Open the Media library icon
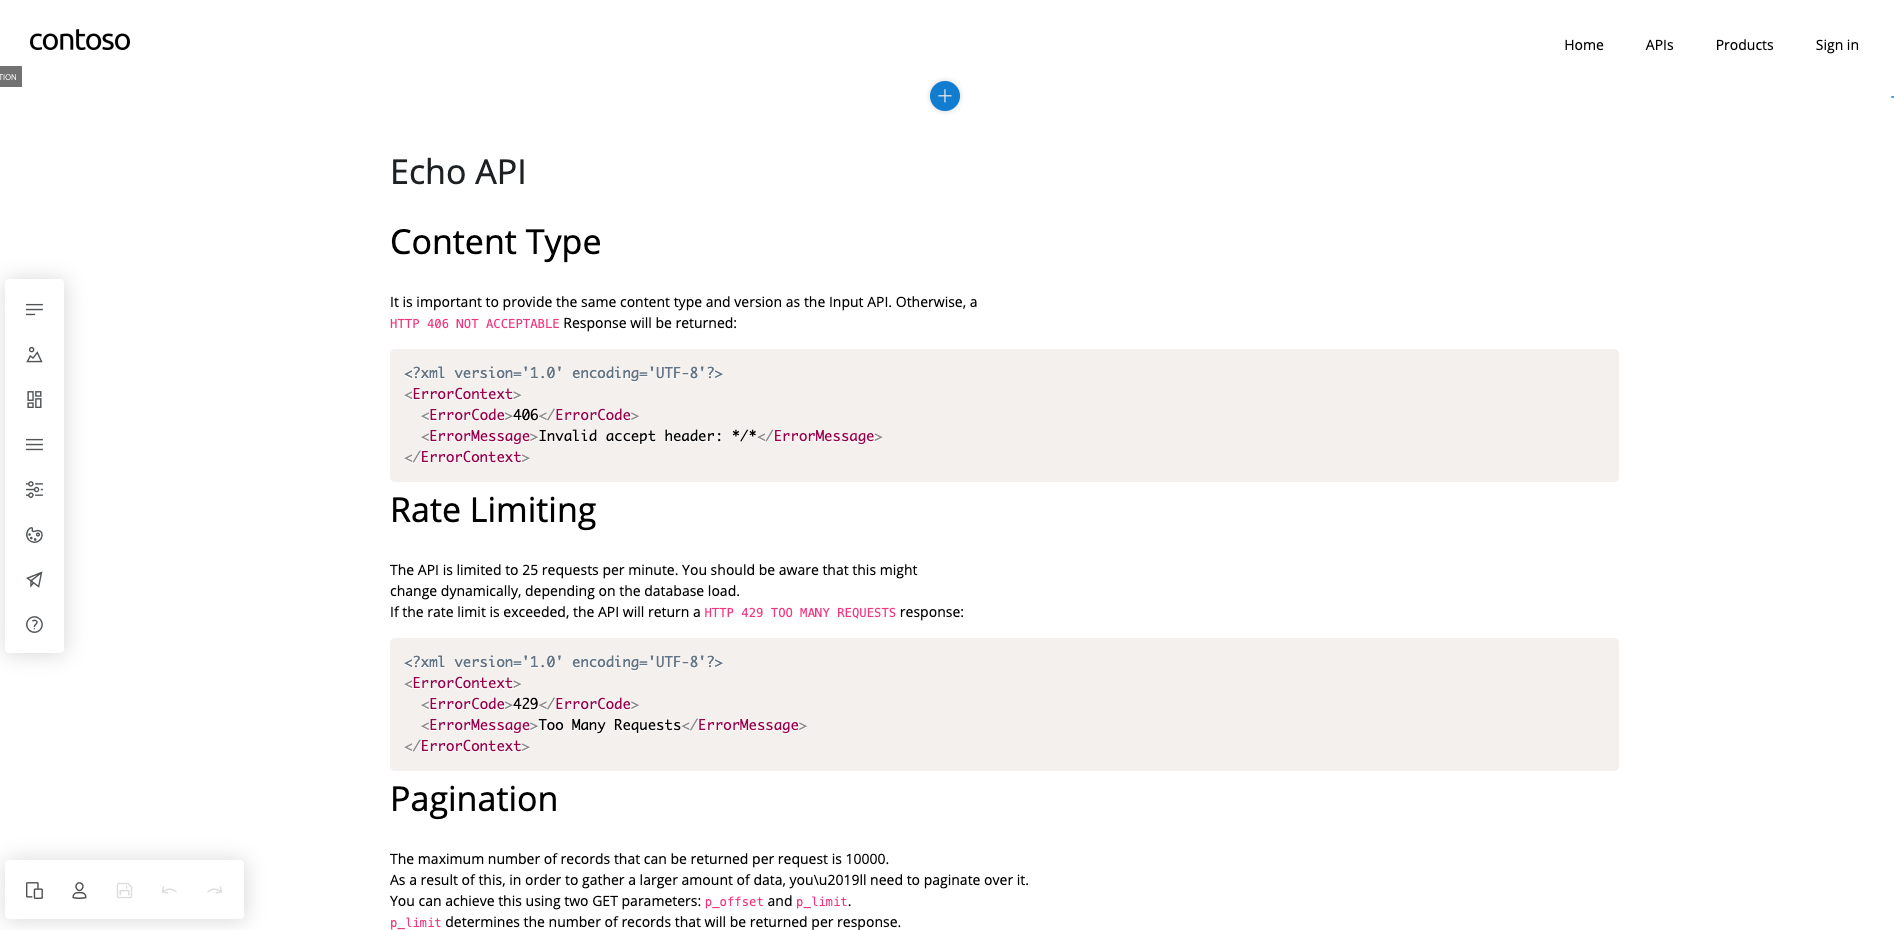The image size is (1894, 930). click(x=34, y=355)
